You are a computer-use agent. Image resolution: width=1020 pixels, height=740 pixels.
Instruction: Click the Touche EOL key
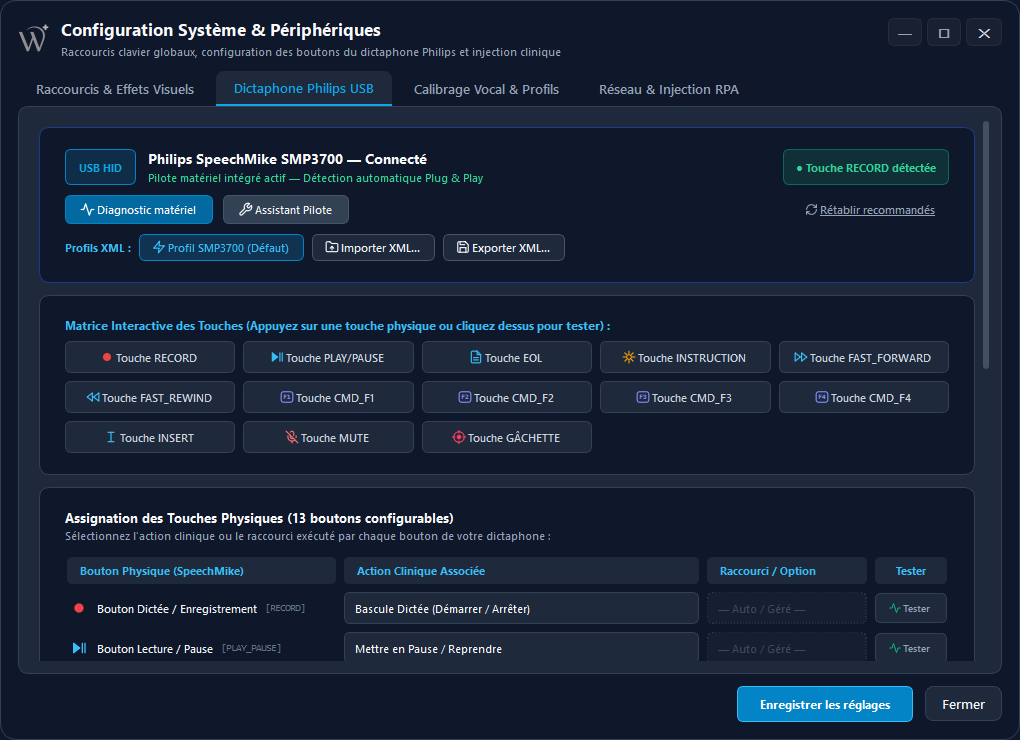click(507, 357)
